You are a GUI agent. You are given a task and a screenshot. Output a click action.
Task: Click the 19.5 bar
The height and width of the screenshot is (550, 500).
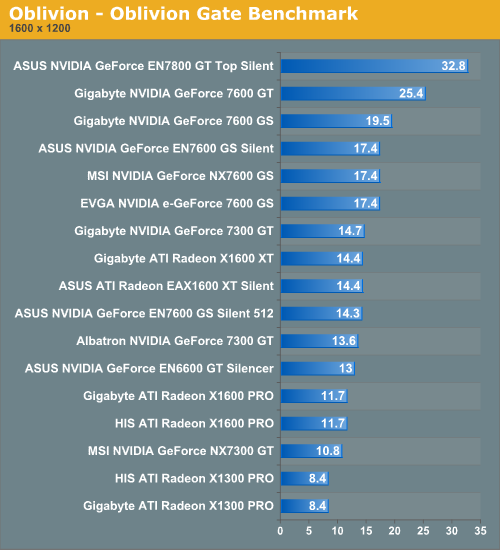tap(336, 121)
